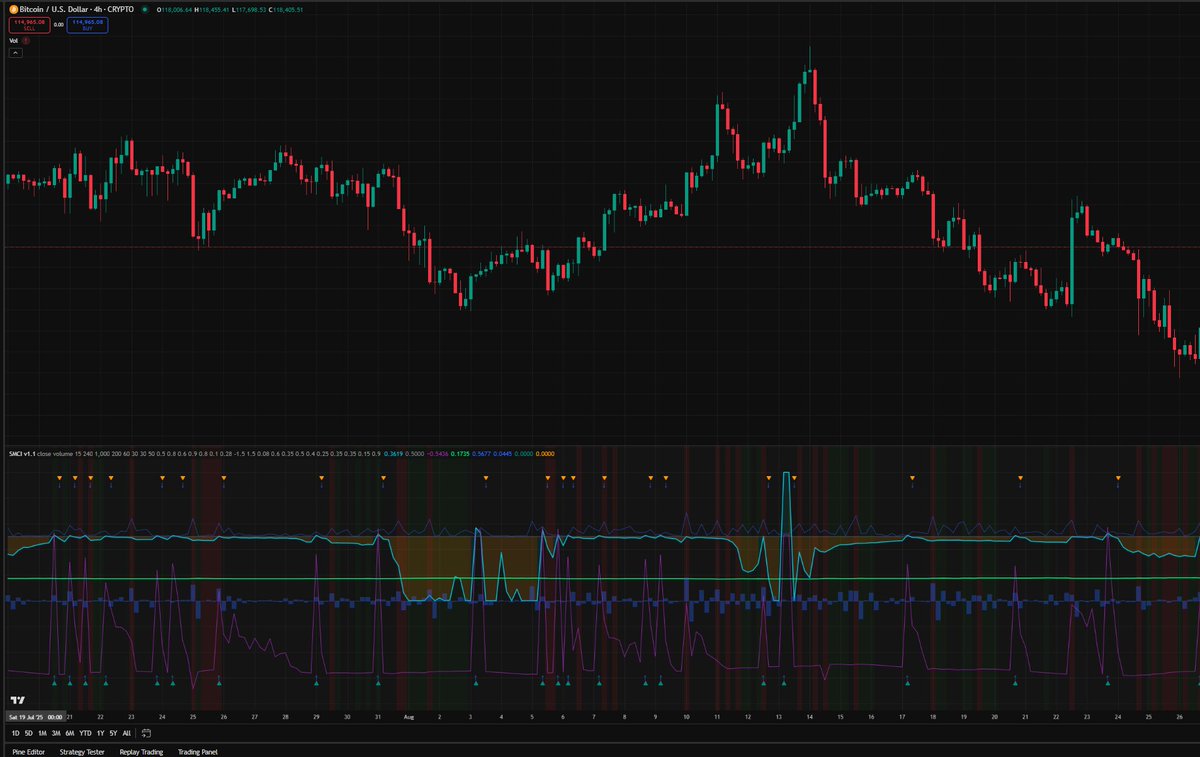Open the go-to-date calendar icon
The image size is (1200, 757).
tap(146, 733)
